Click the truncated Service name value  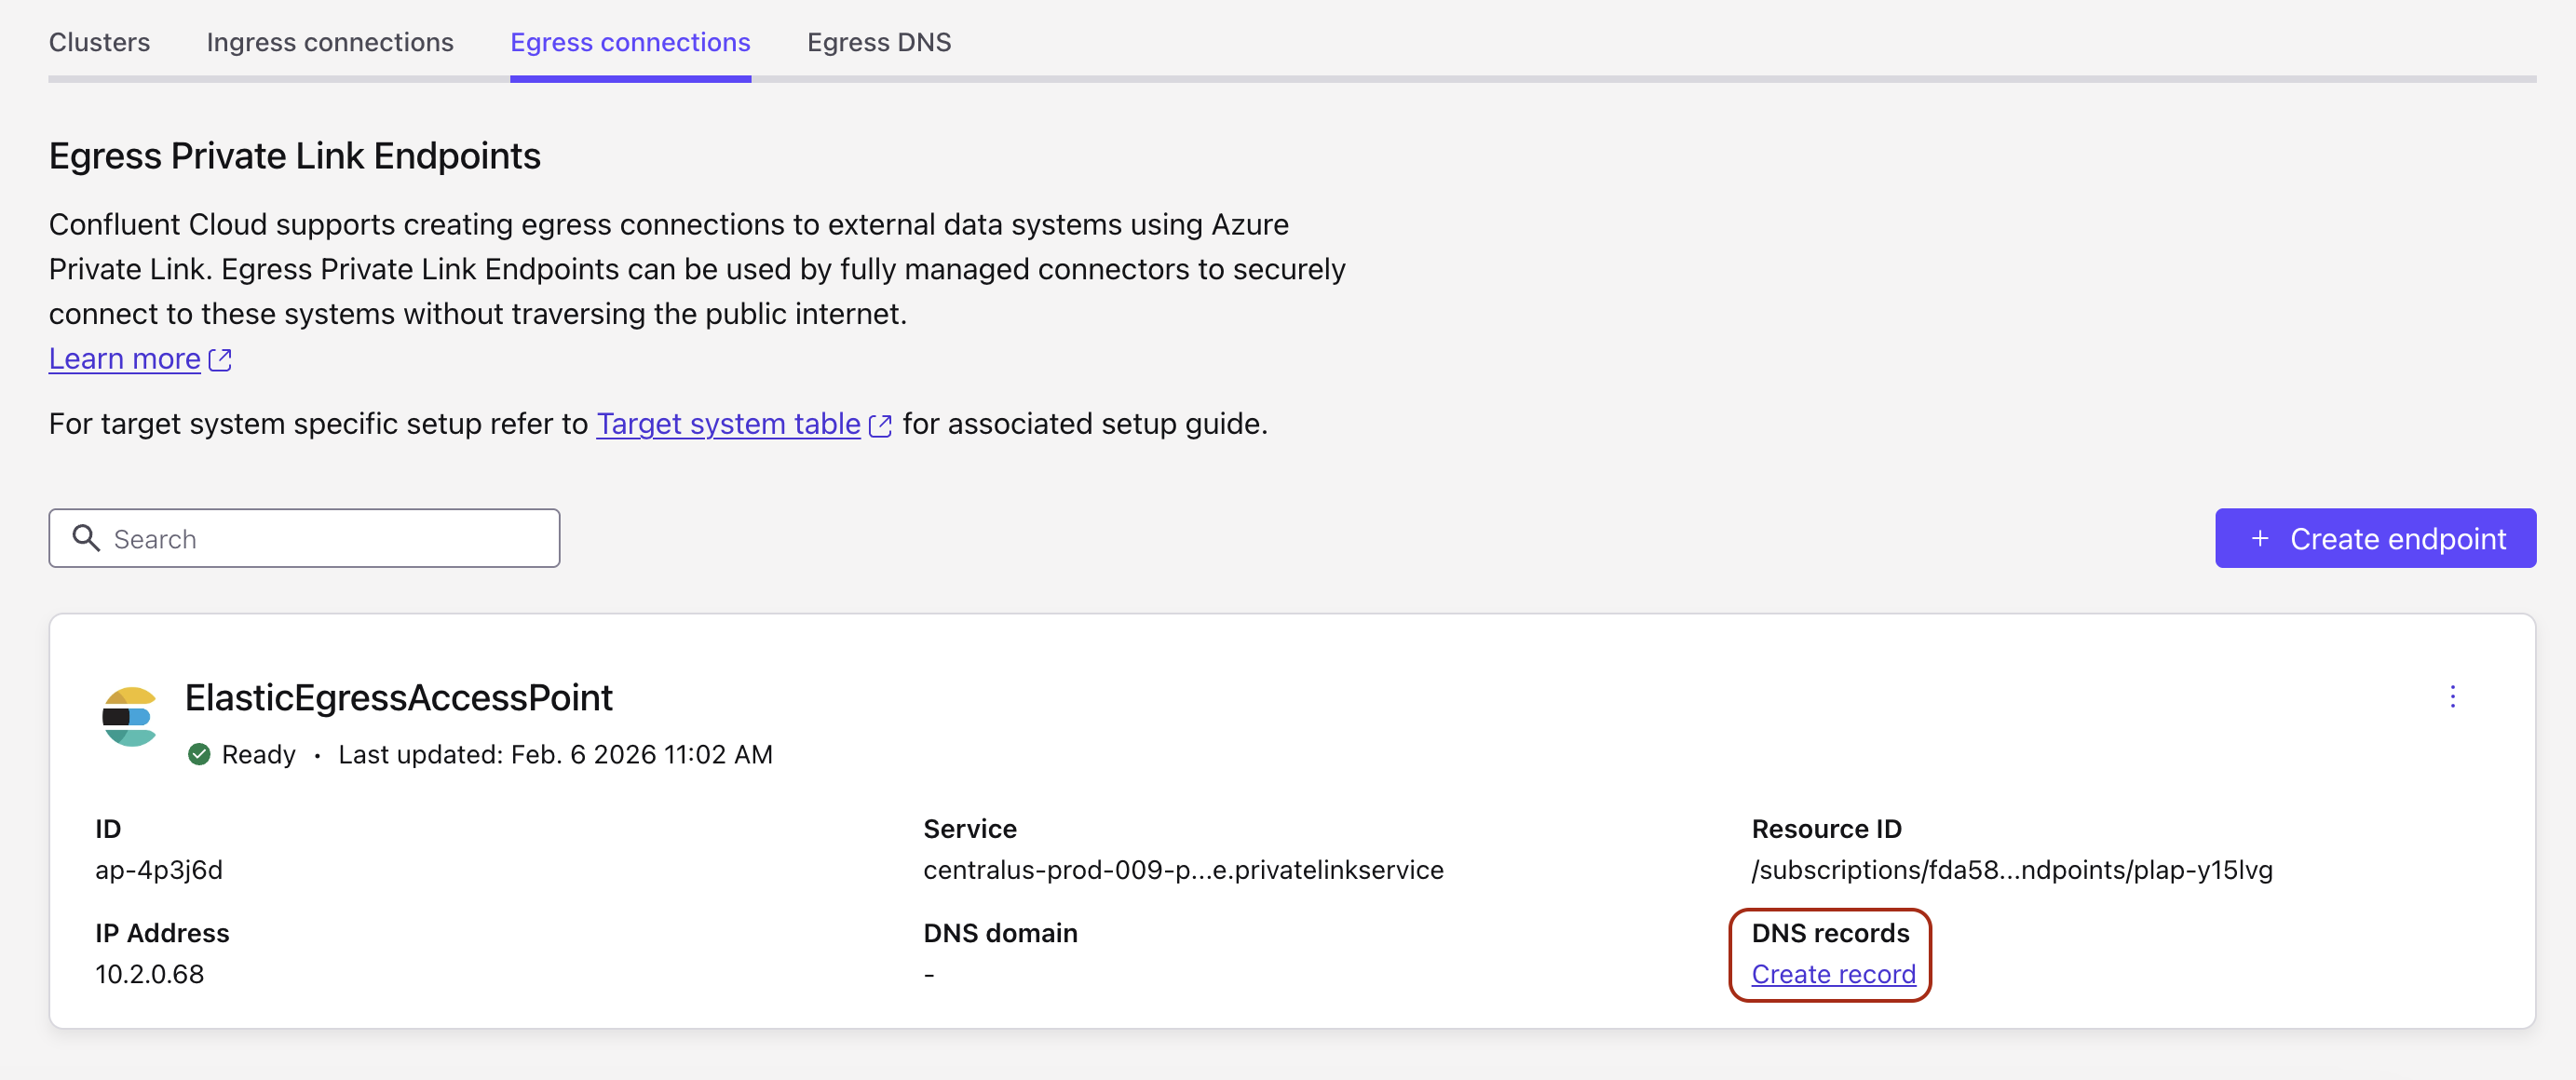click(x=1183, y=869)
